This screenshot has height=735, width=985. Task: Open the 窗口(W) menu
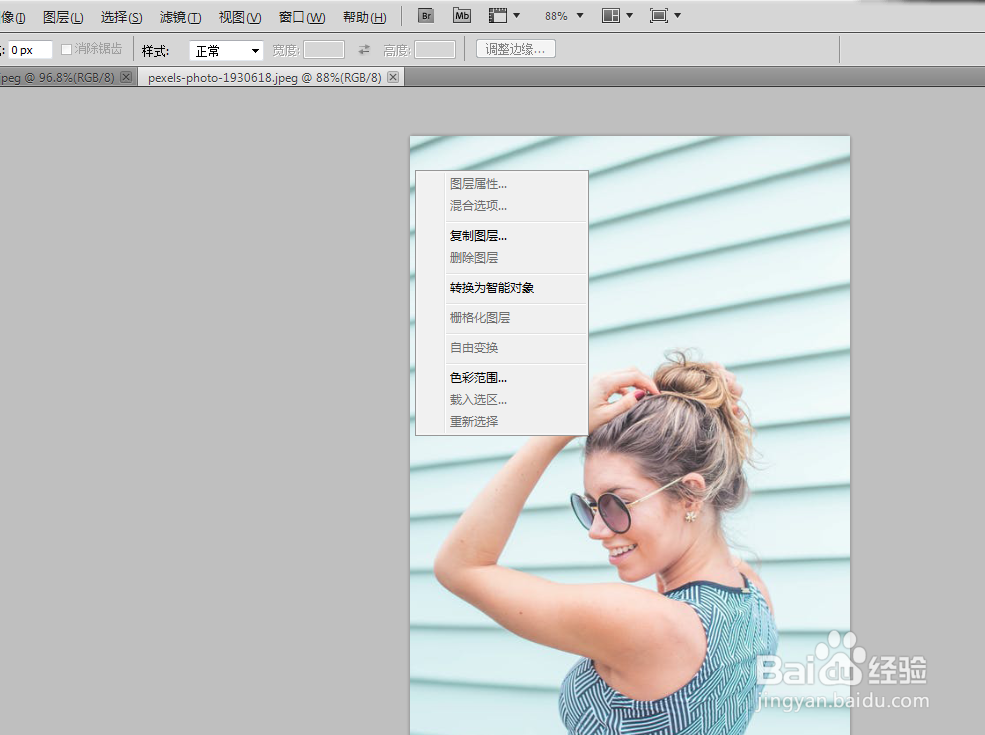[302, 17]
